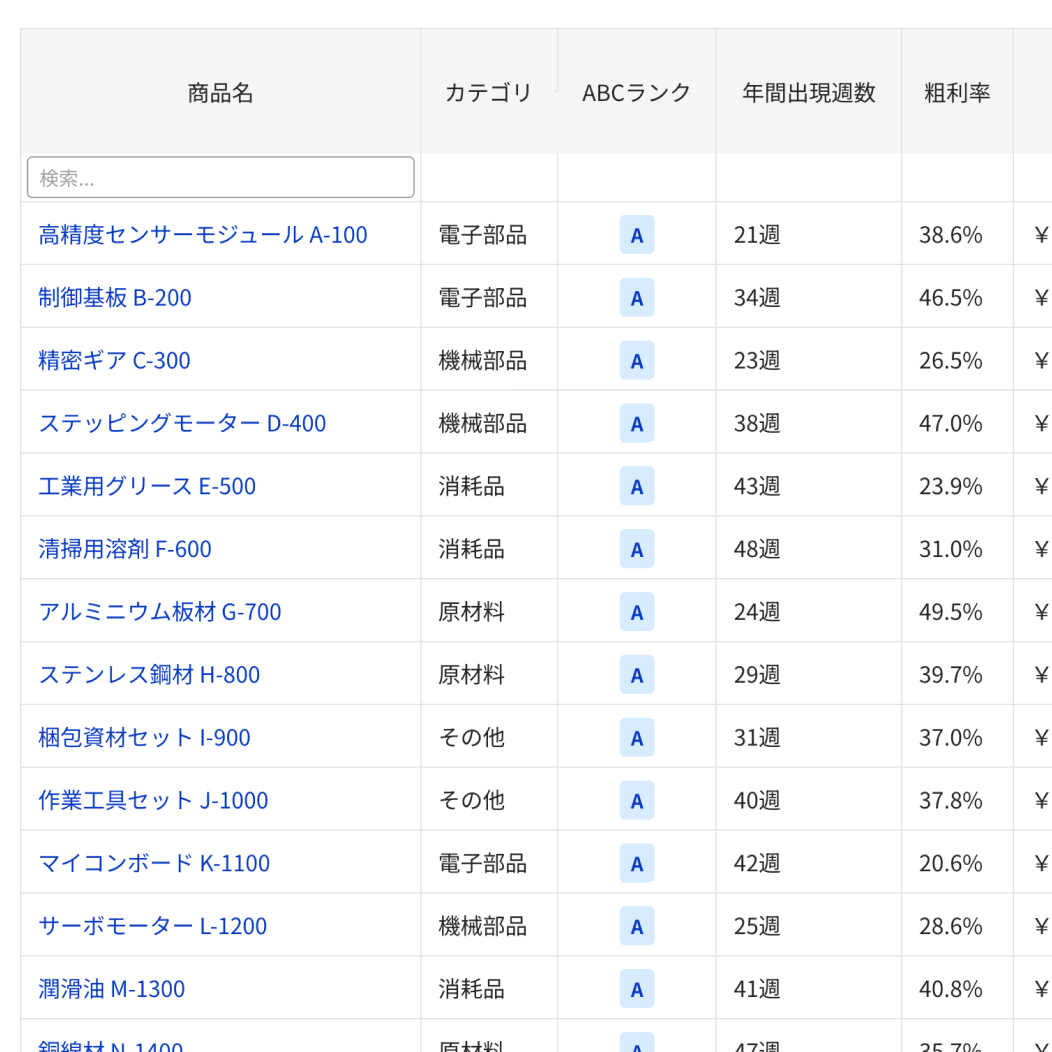
Task: Click the A rank badge for I-900 row
Action: pos(637,737)
